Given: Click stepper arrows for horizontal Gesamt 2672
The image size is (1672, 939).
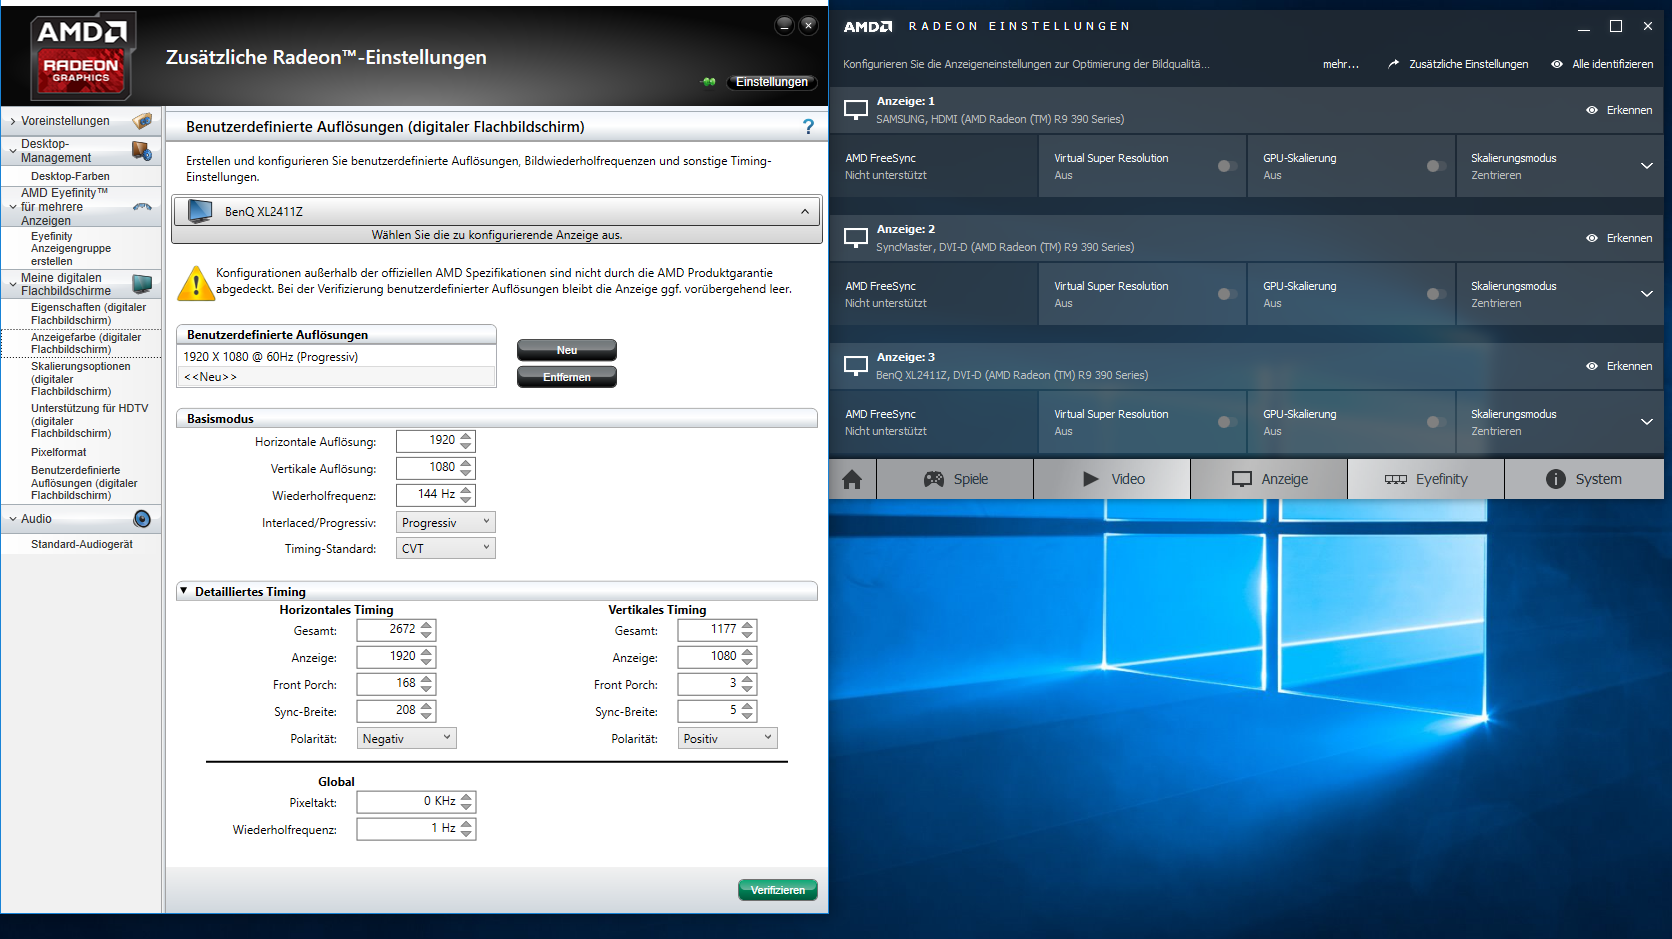Looking at the screenshot, I should pos(427,630).
